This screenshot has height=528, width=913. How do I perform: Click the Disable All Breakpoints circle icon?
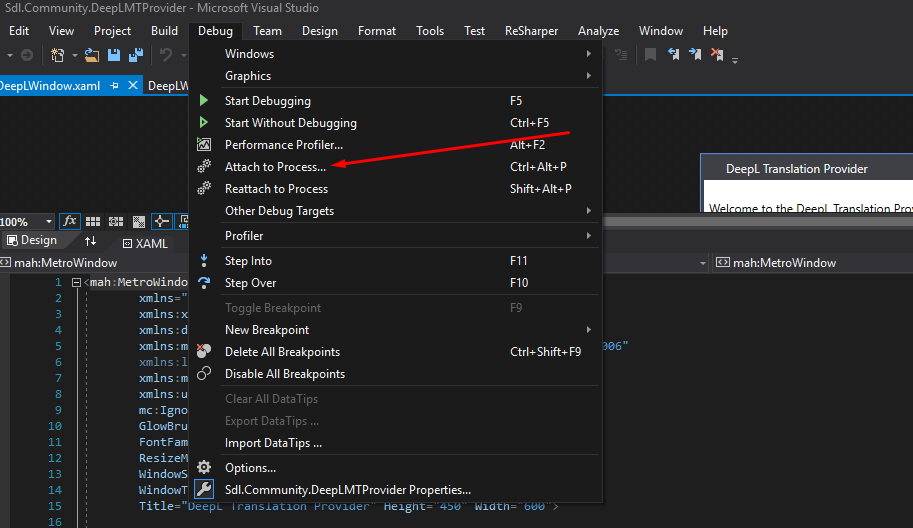click(x=204, y=373)
